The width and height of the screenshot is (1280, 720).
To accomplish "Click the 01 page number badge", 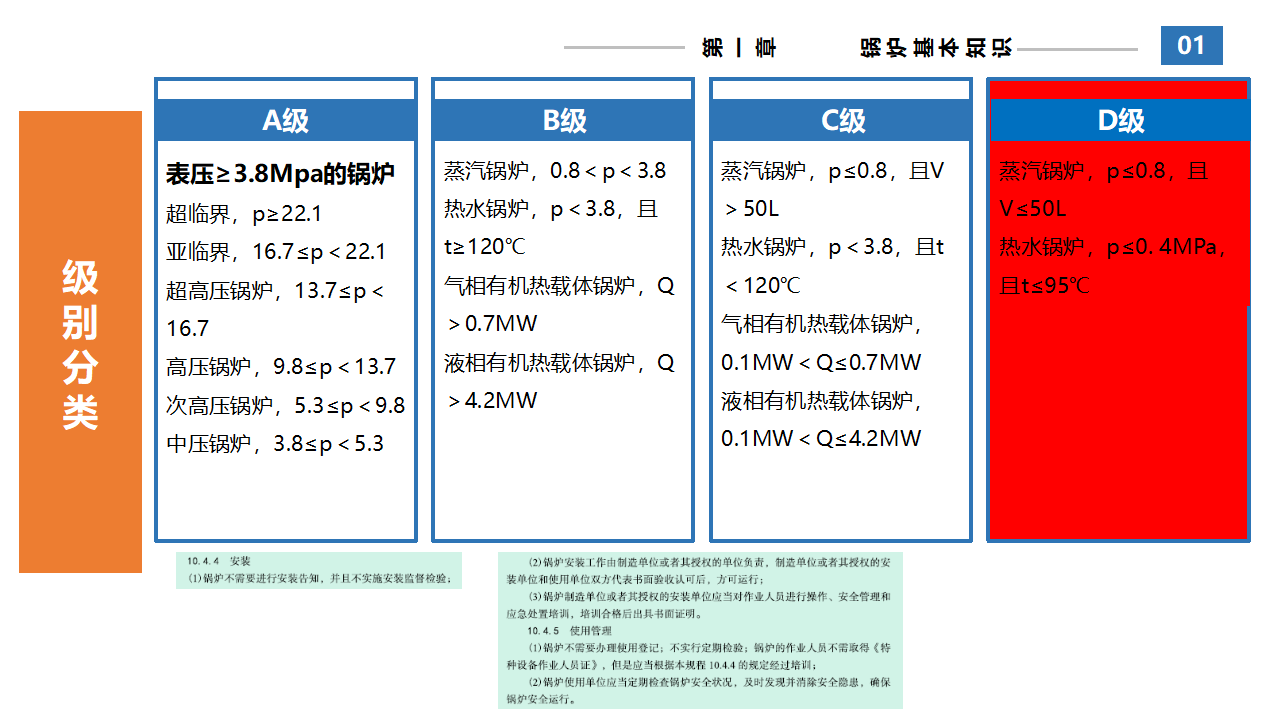I will (1191, 46).
